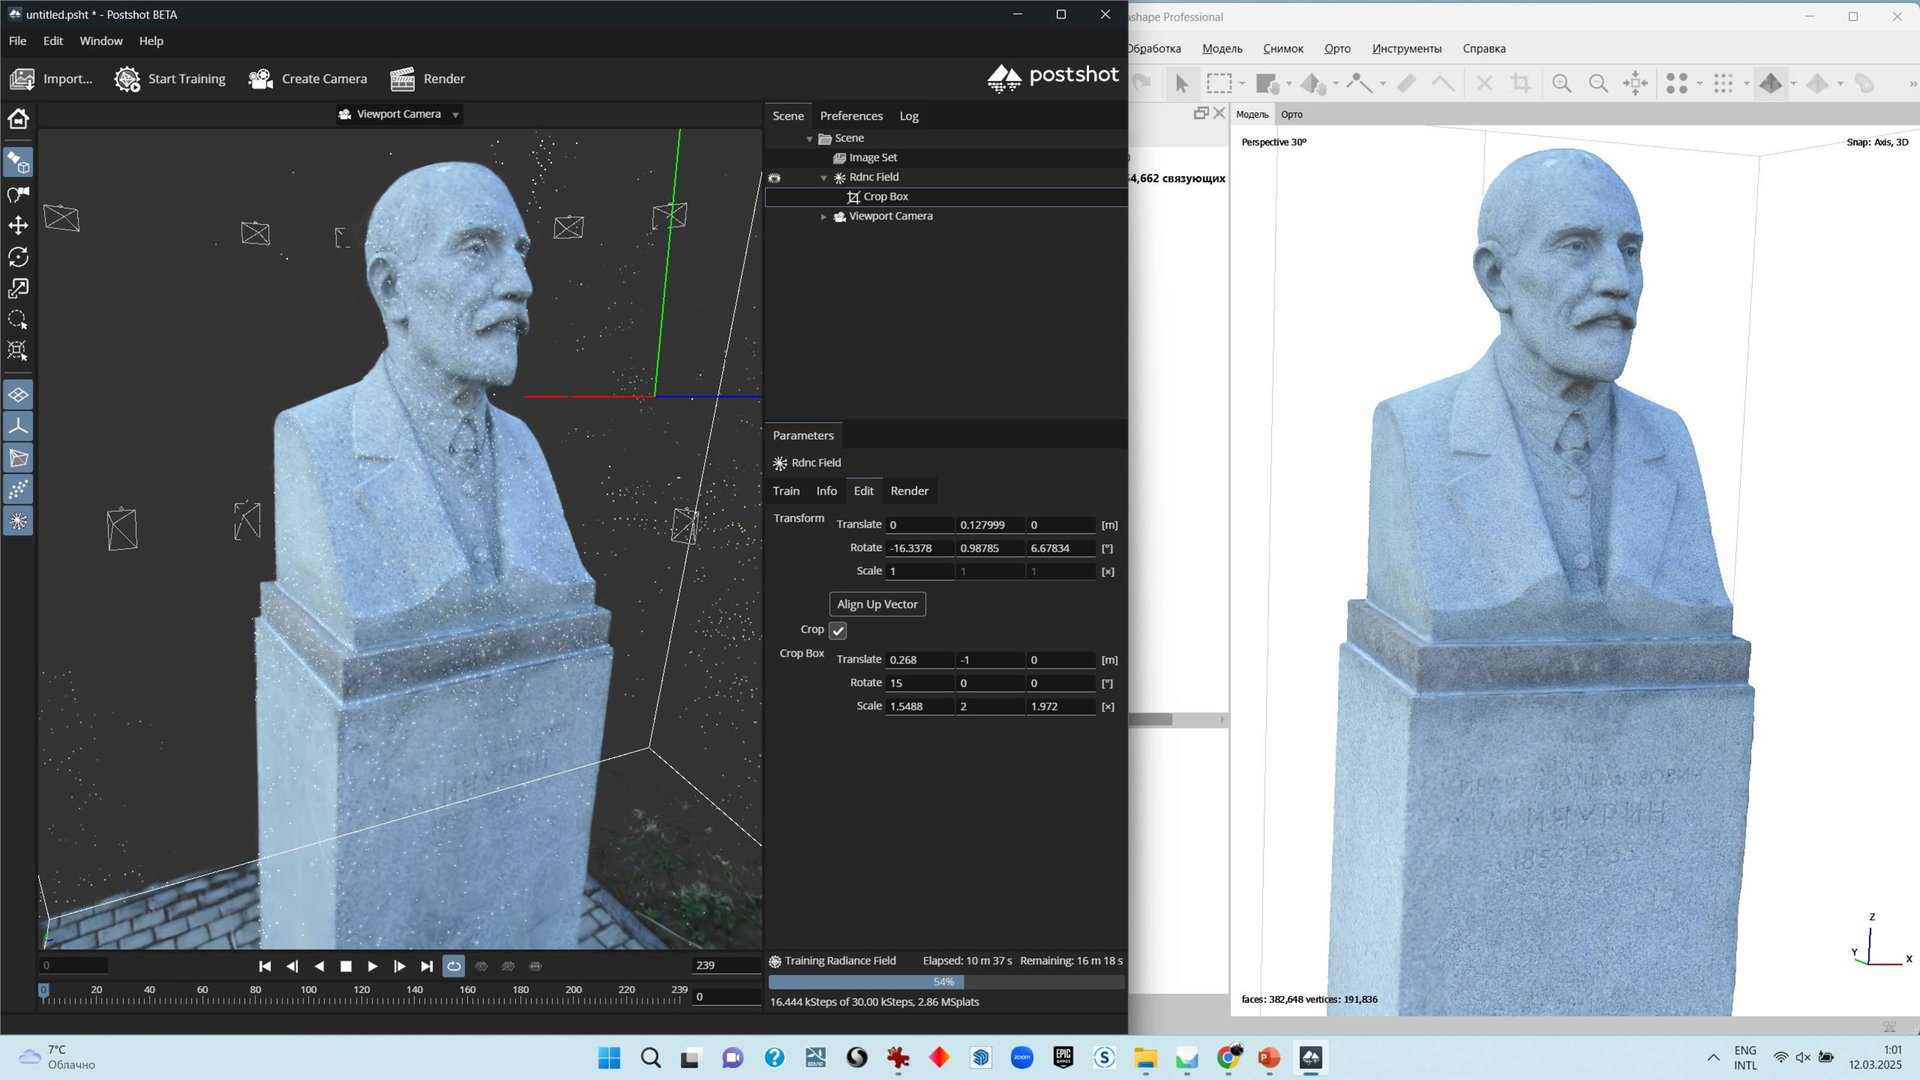Click the Render clapperboard icon

(403, 79)
